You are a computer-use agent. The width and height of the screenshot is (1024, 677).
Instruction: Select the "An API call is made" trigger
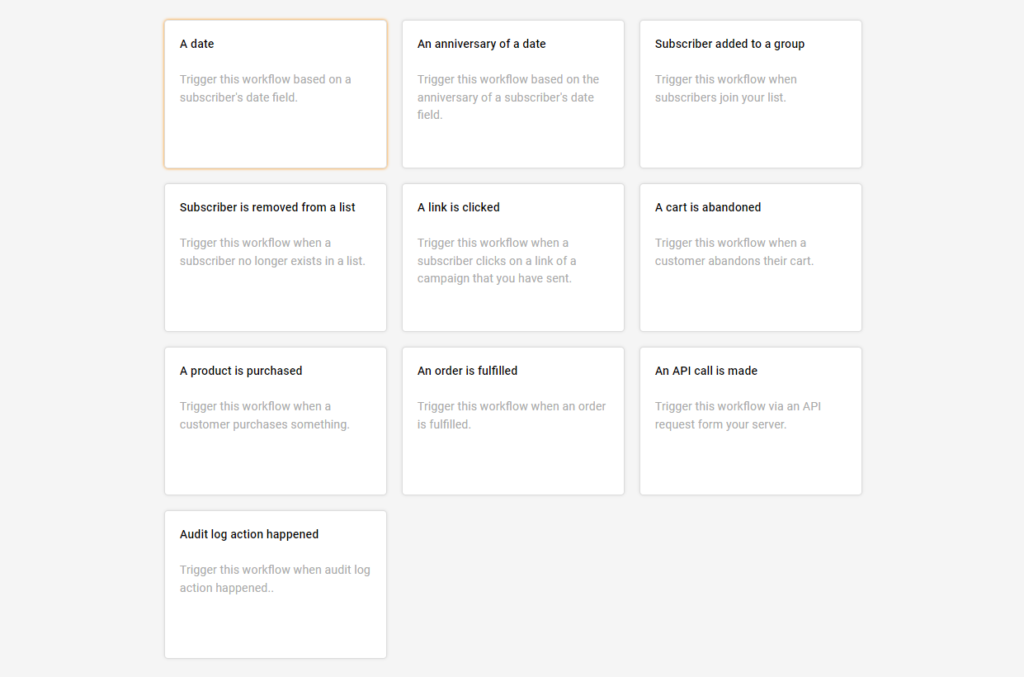pyautogui.click(x=750, y=421)
